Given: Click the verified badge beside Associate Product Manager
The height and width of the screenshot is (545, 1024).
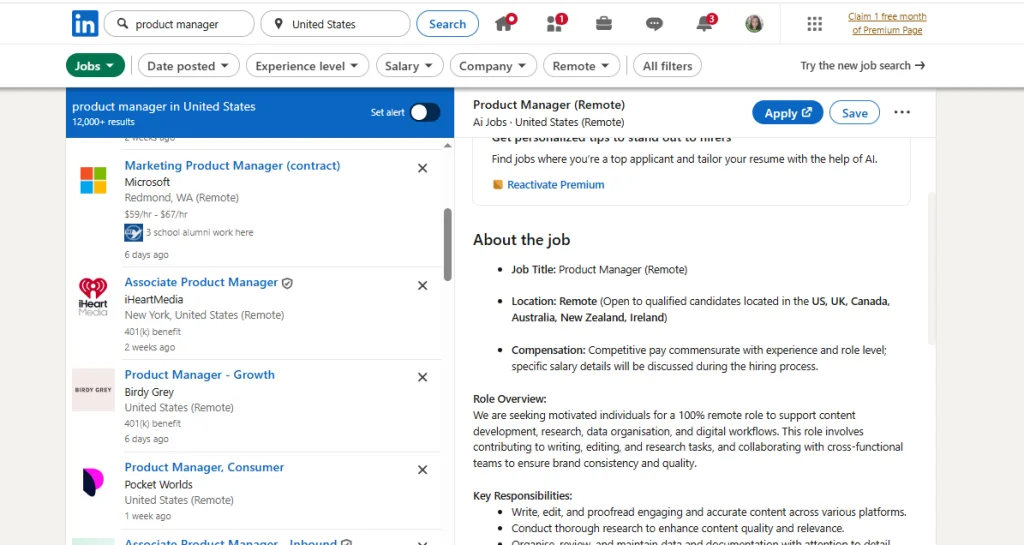Looking at the screenshot, I should pos(287,283).
